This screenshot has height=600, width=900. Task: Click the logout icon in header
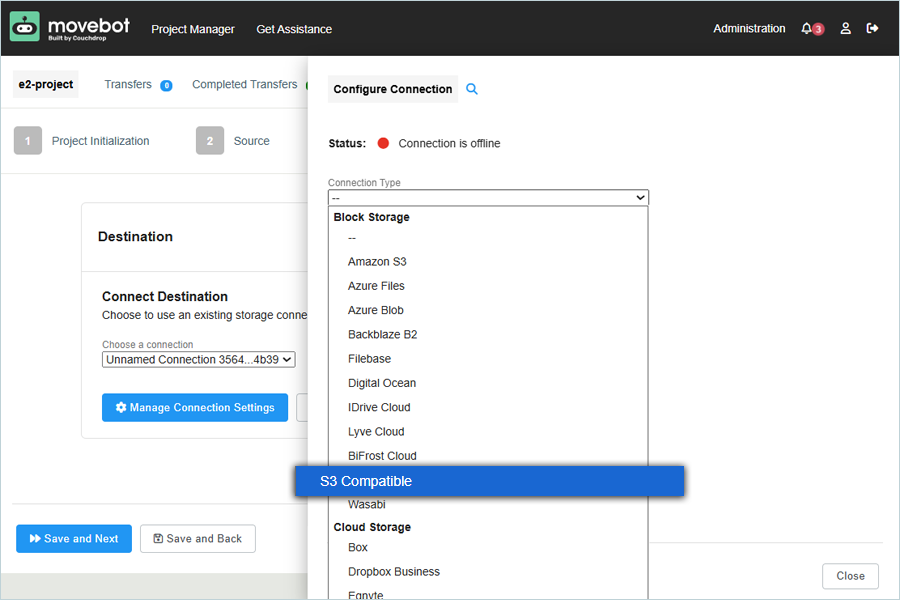click(872, 29)
